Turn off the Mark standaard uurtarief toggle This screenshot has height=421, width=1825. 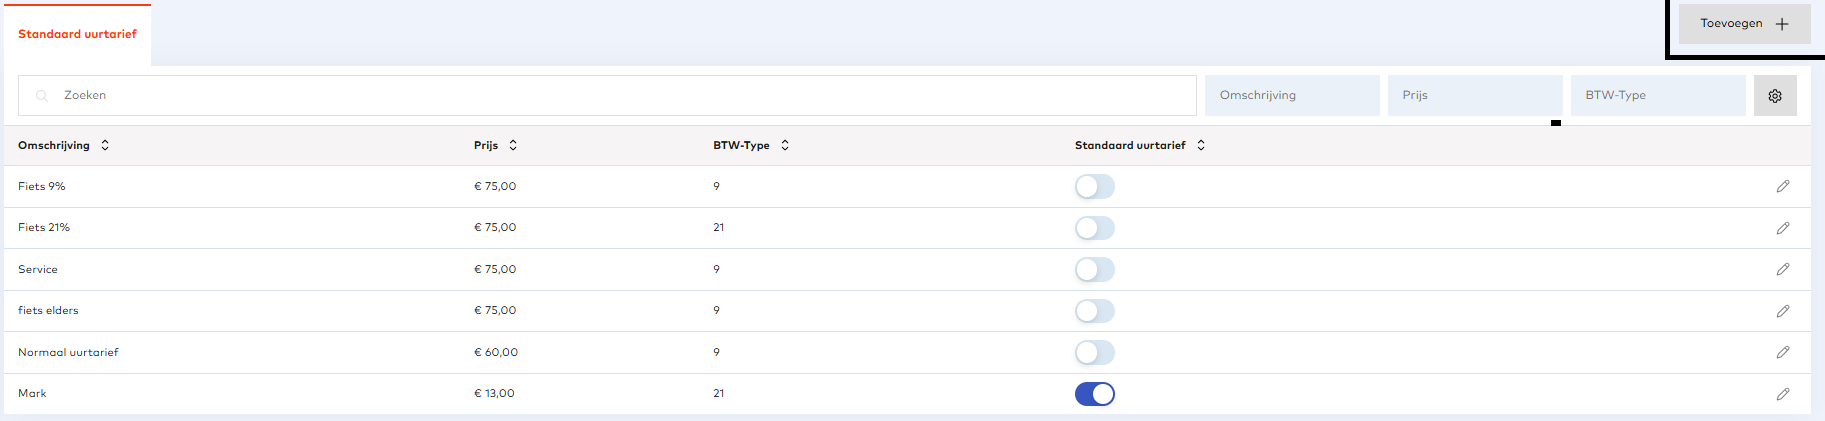coord(1094,394)
